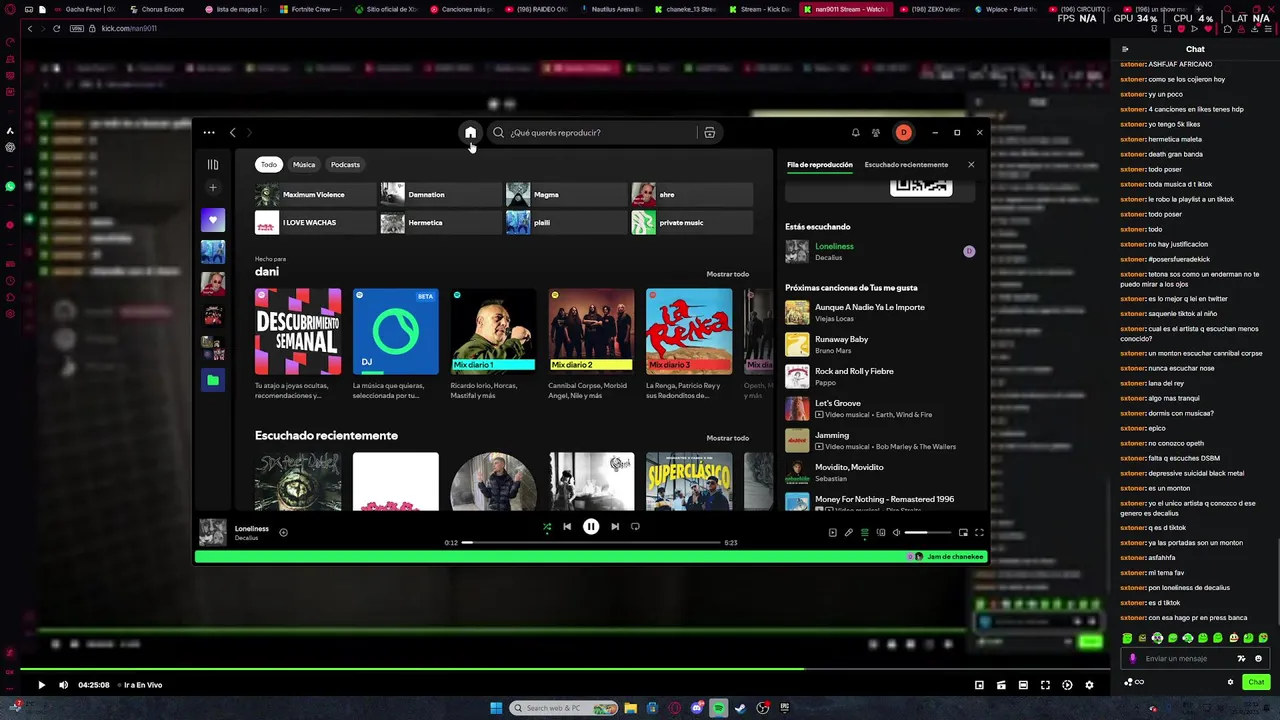This screenshot has height=720, width=1280.
Task: Select the Música filter chip
Action: click(x=304, y=164)
